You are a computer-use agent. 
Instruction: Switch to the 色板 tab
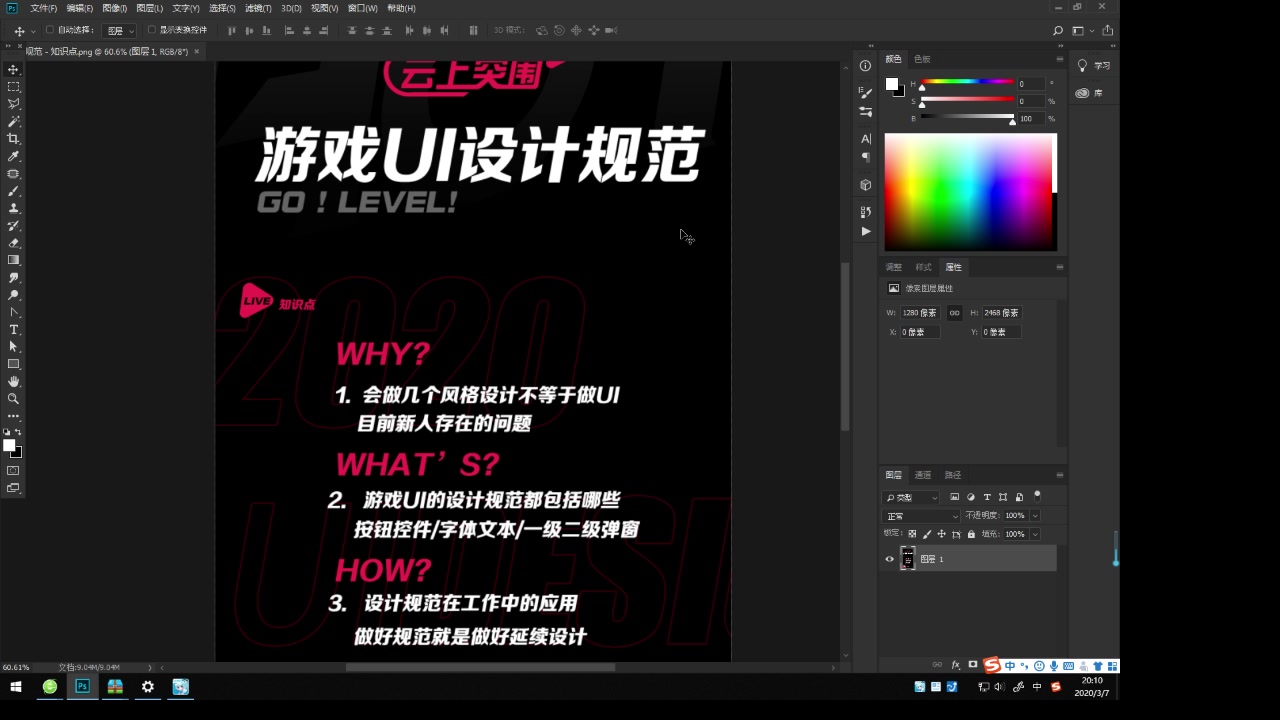(x=921, y=59)
